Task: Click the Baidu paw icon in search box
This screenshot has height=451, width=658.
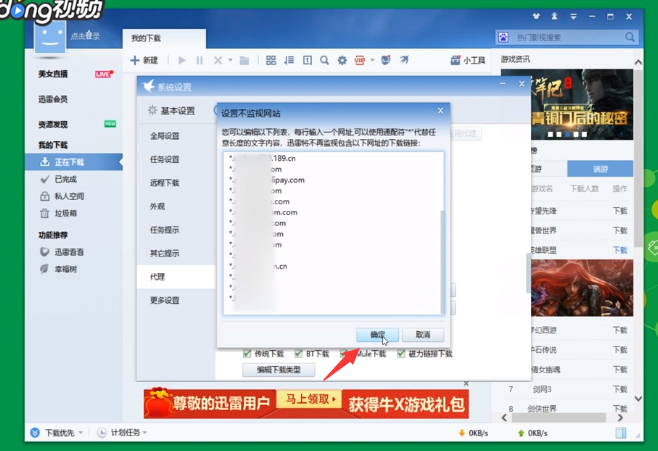Action: 503,37
